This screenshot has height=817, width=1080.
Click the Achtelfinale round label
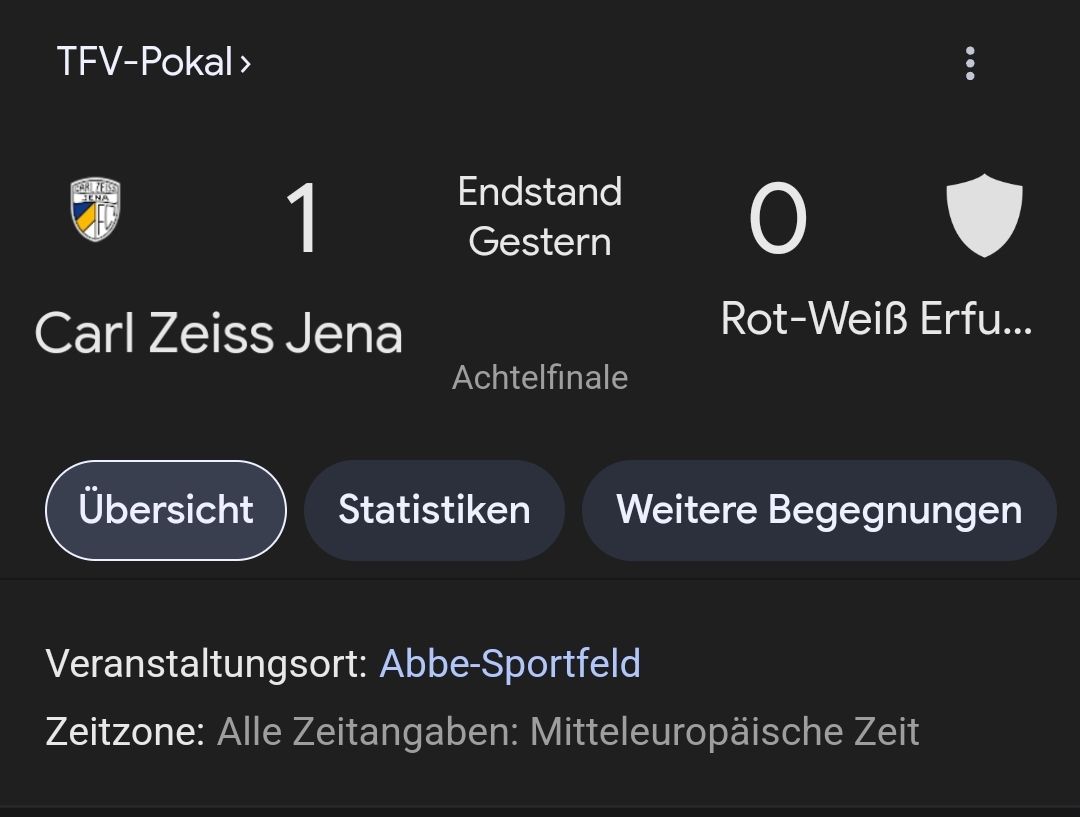(540, 377)
